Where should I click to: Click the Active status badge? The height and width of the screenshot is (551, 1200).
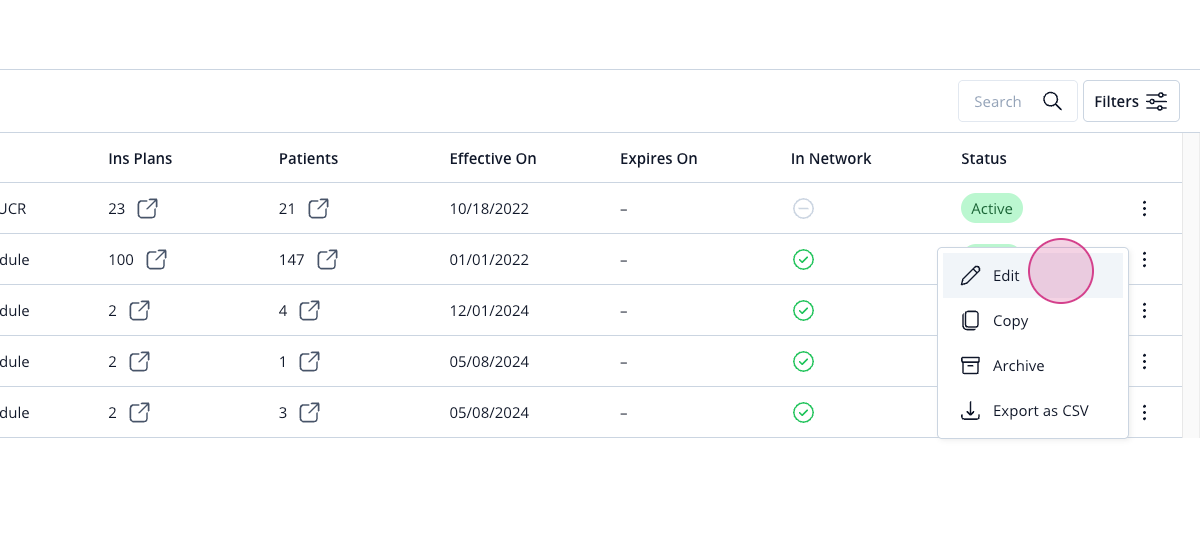pyautogui.click(x=992, y=209)
